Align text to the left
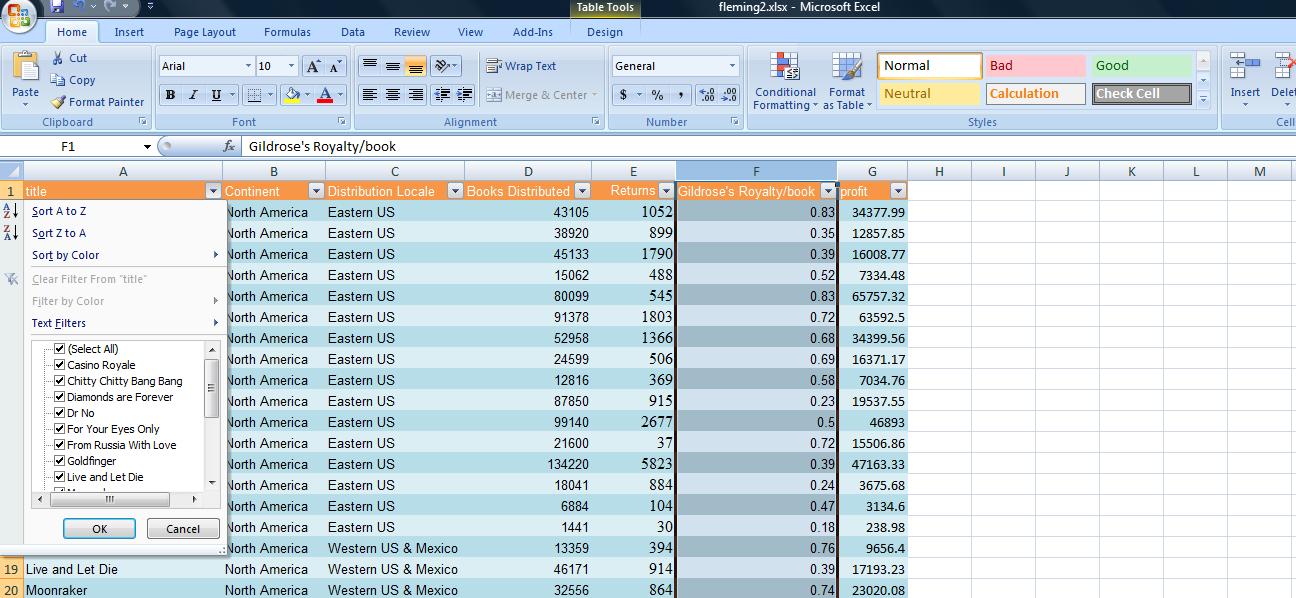Viewport: 1296px width, 598px height. (x=369, y=95)
